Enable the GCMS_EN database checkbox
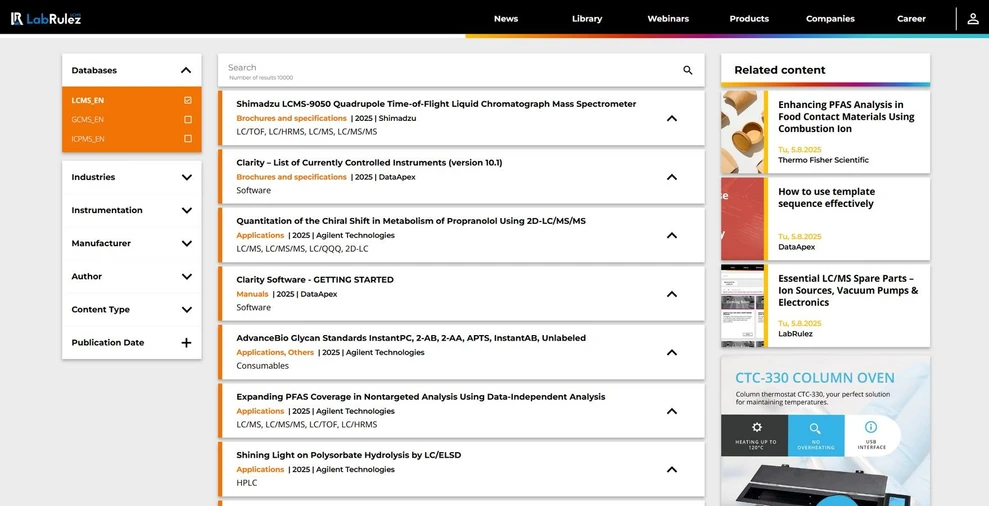 (x=188, y=120)
